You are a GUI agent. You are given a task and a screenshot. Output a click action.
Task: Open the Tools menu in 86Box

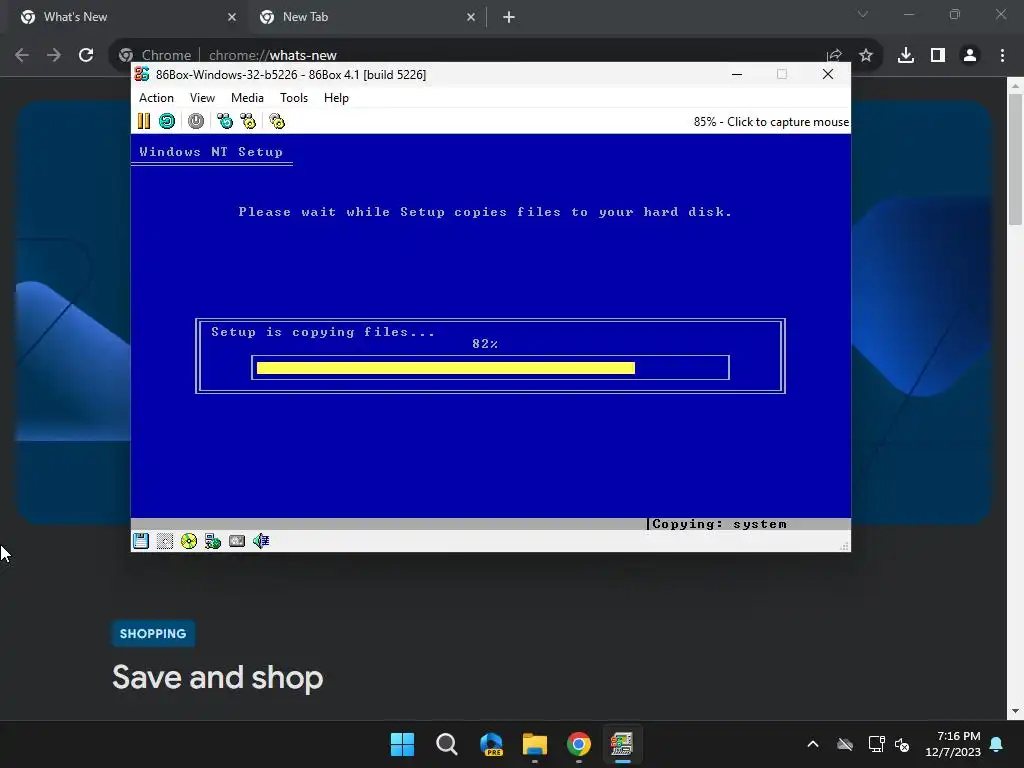pyautogui.click(x=294, y=98)
